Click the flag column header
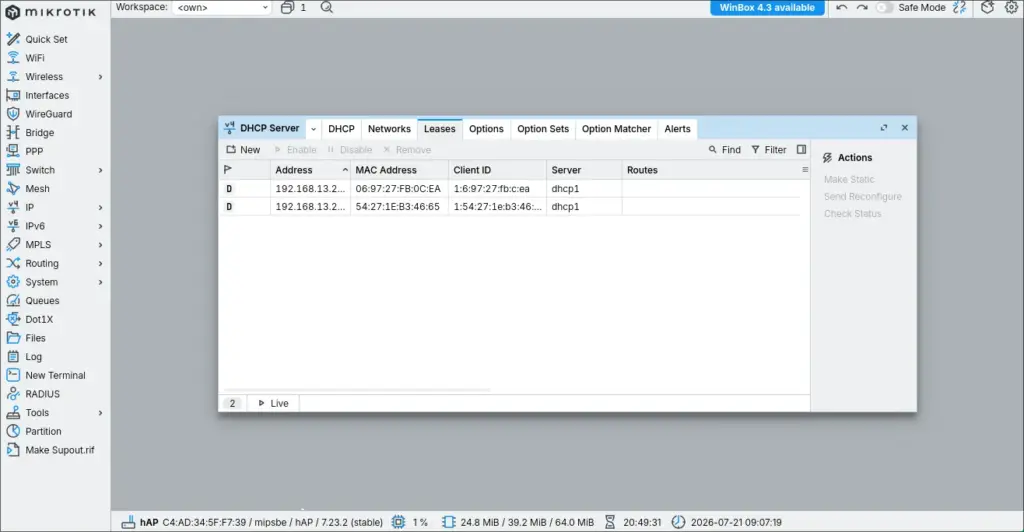Screen dimensions: 1024x532 pos(244,170)
